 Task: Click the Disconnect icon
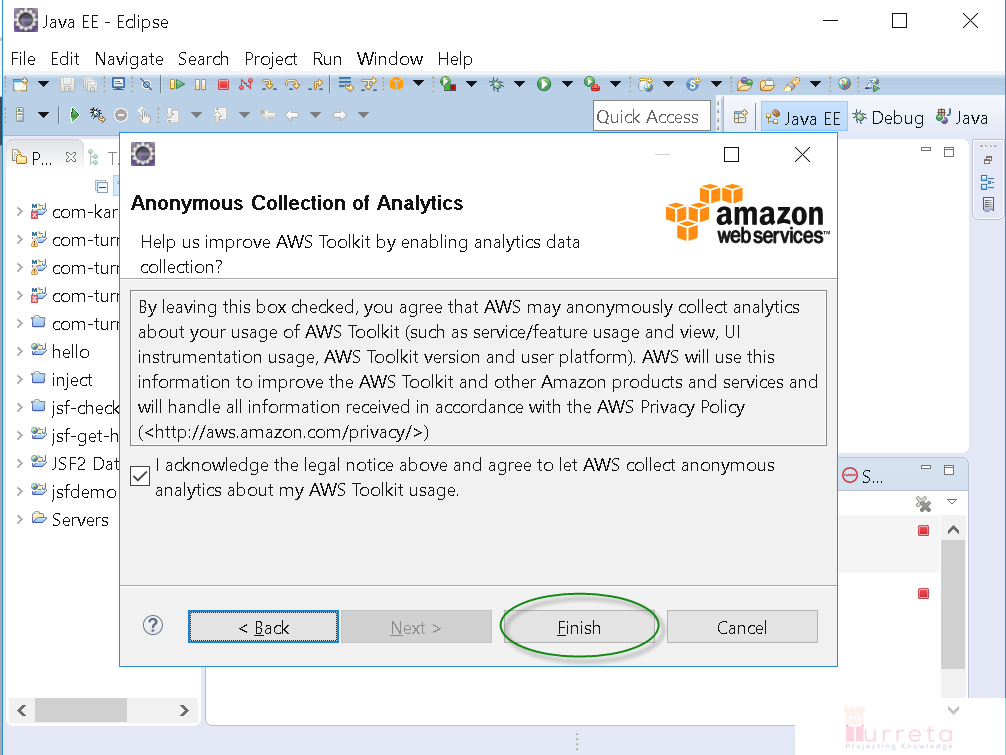click(246, 84)
